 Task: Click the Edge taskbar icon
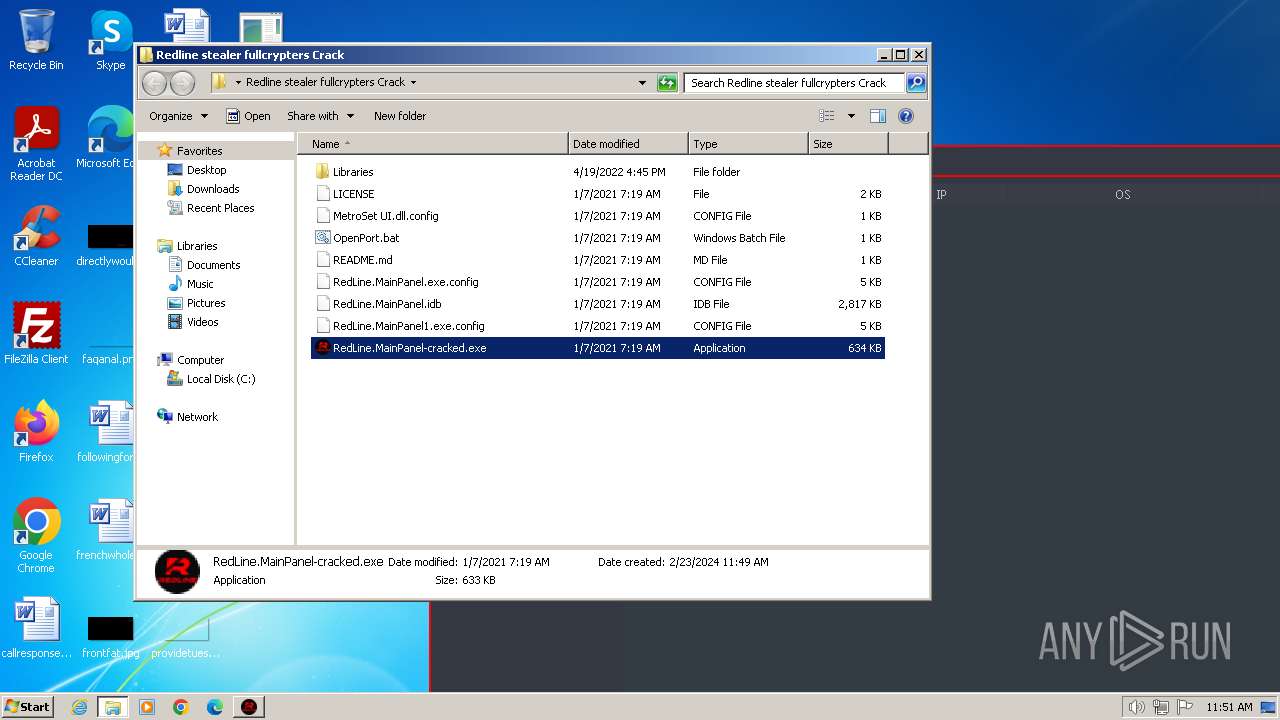pyautogui.click(x=215, y=707)
